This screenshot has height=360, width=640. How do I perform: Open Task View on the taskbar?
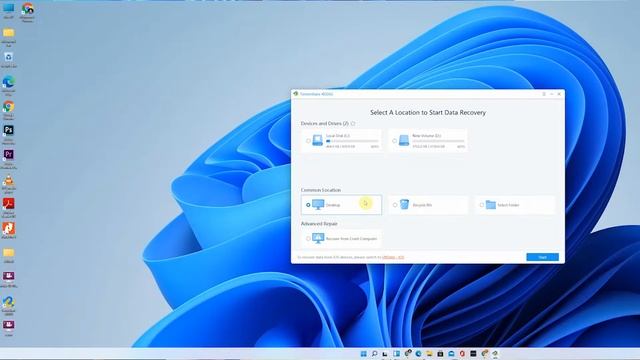click(x=385, y=353)
